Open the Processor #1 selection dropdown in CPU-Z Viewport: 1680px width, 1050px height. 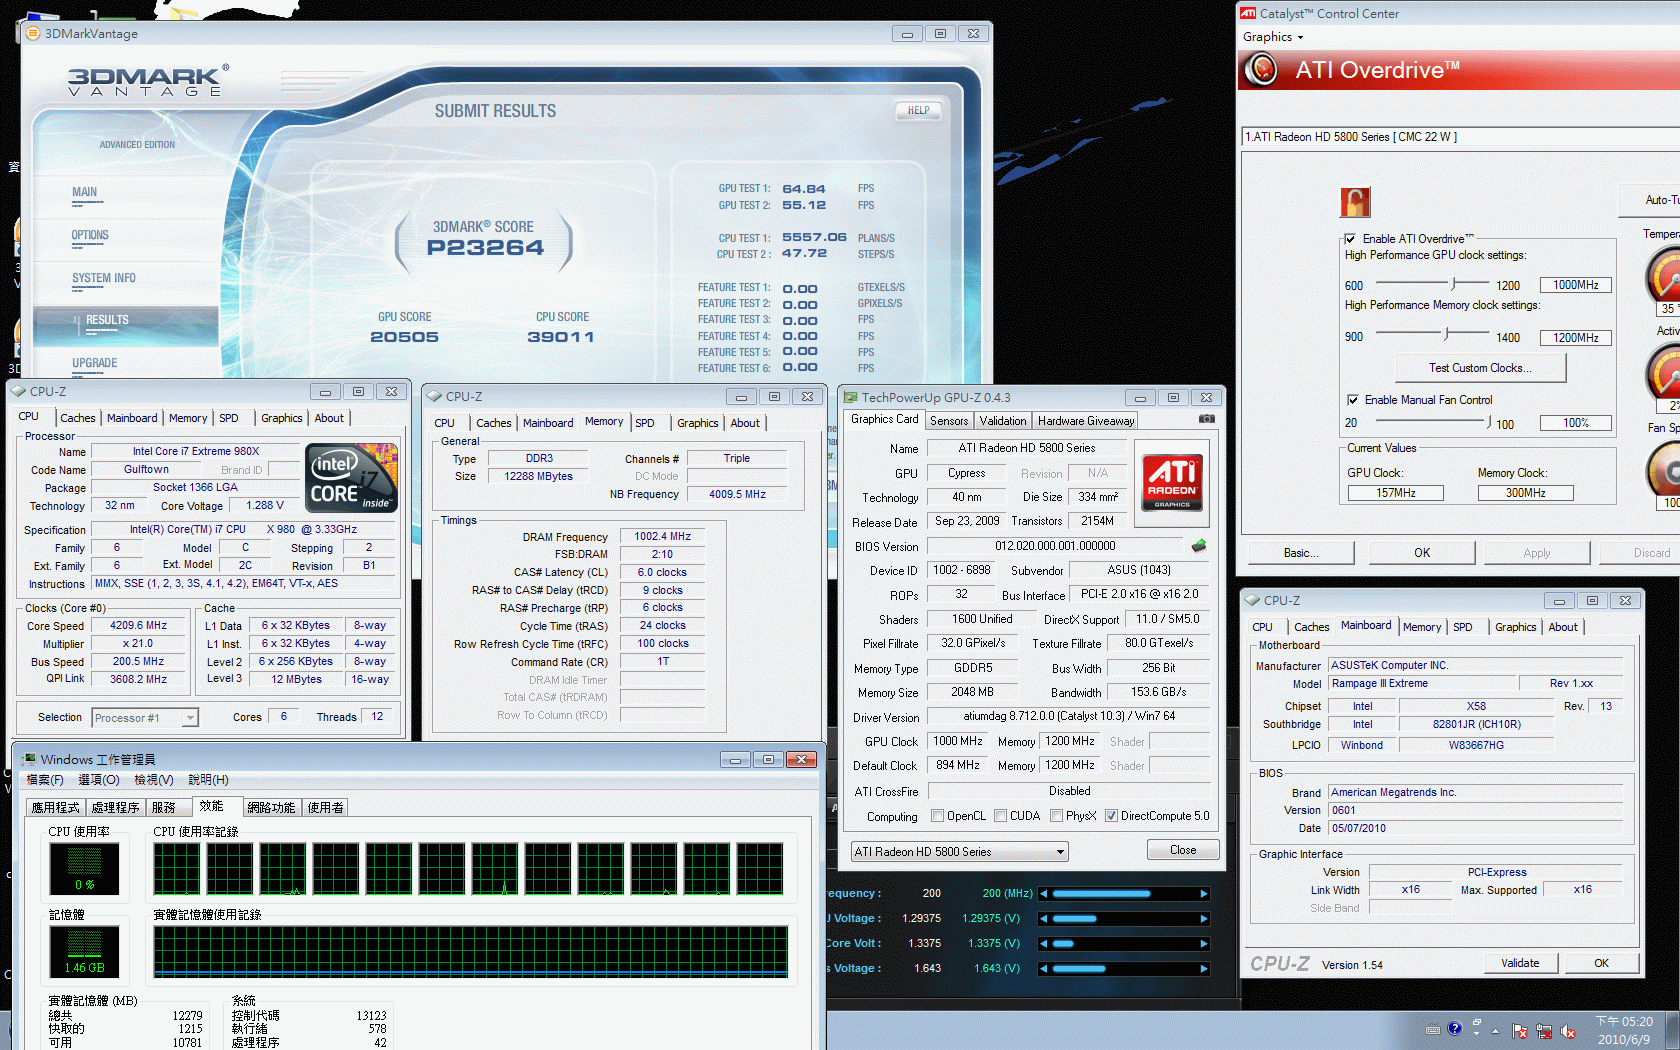pyautogui.click(x=190, y=718)
